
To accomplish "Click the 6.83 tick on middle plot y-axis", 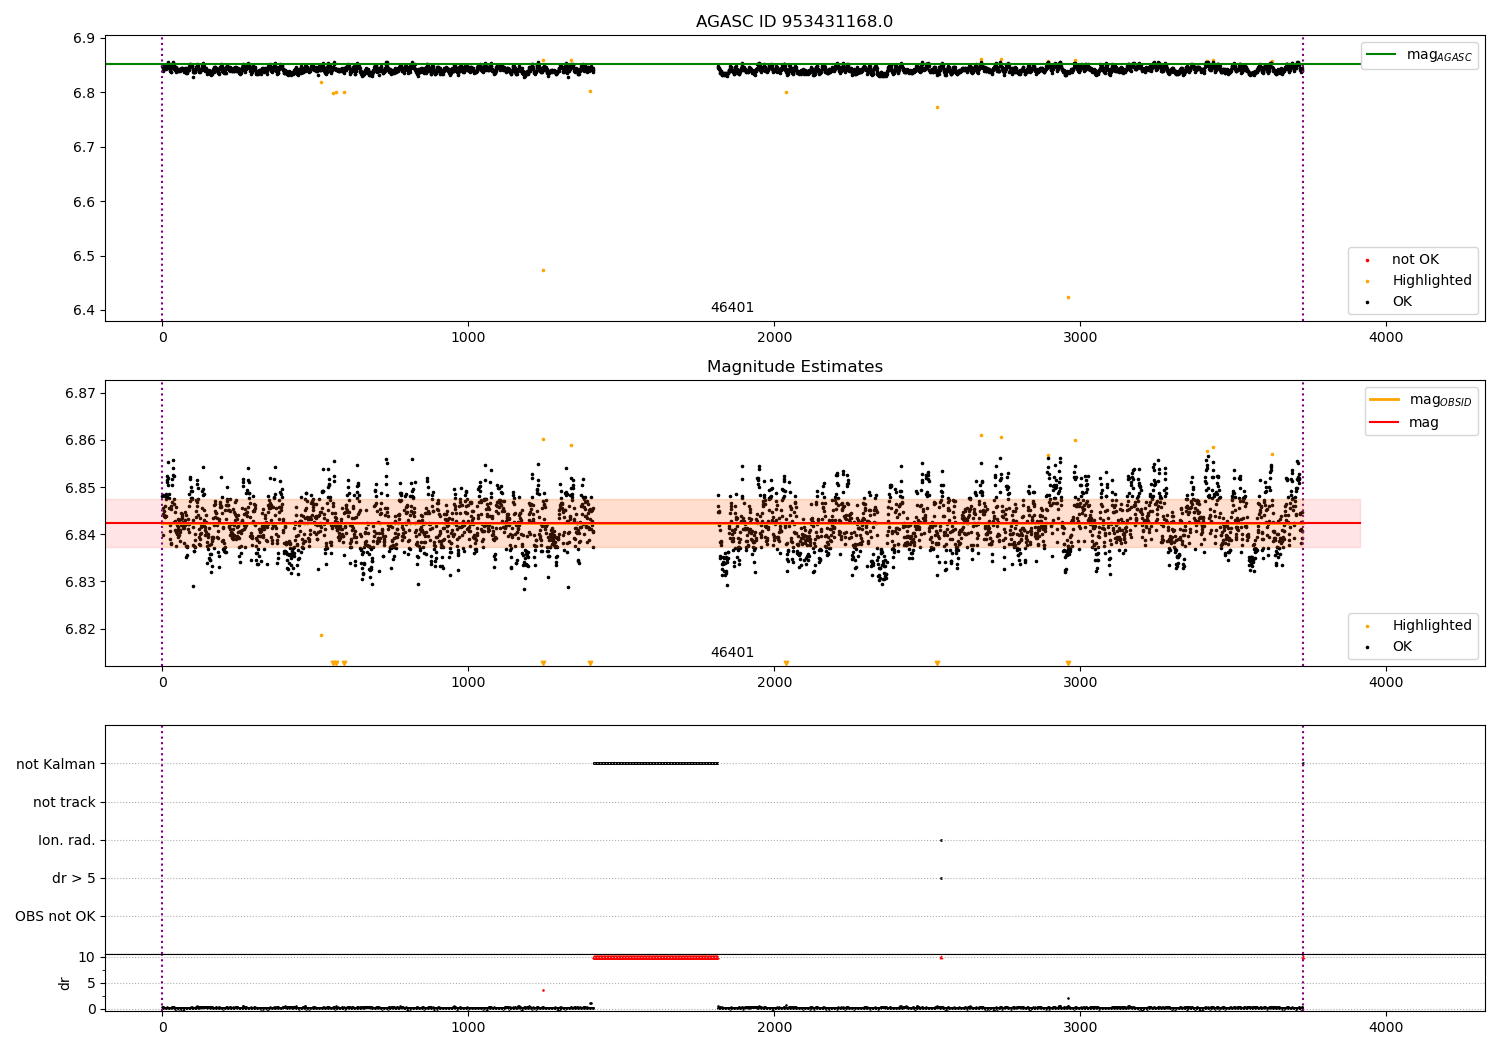I will tap(80, 582).
